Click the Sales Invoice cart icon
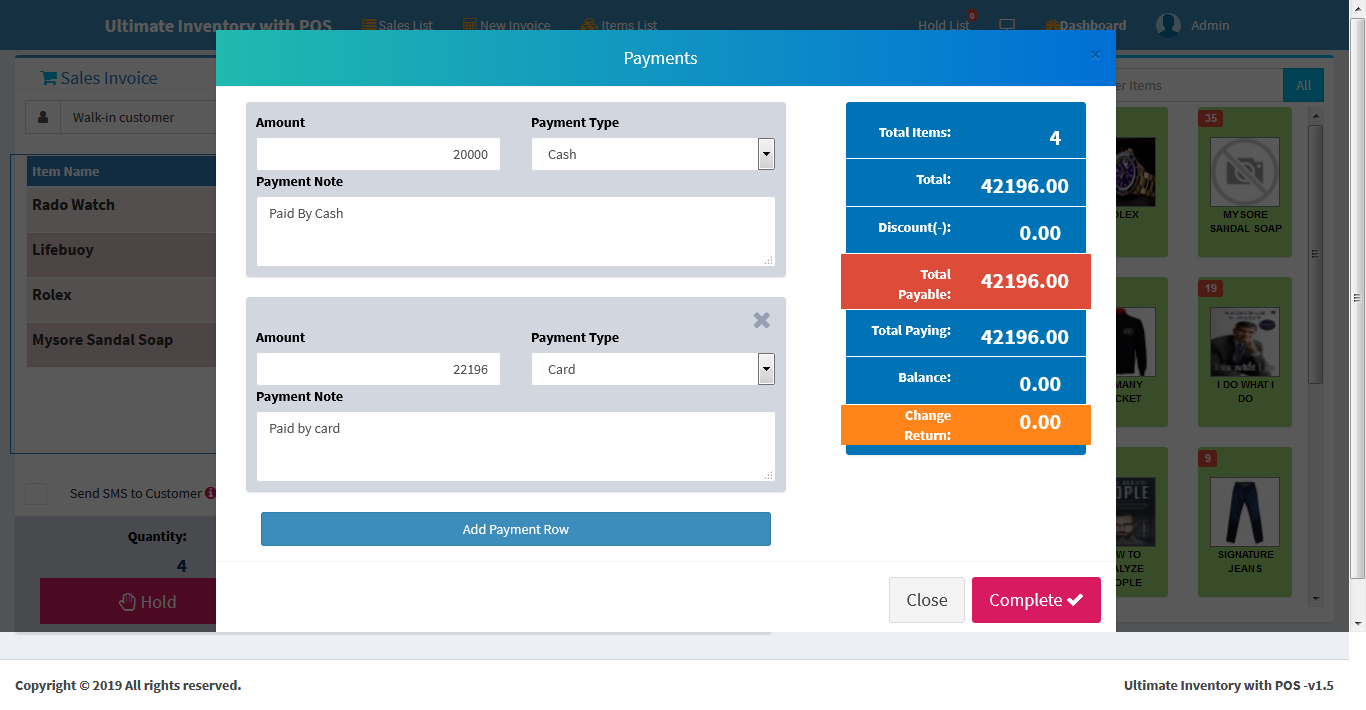This screenshot has height=710, width=1366. tap(48, 78)
